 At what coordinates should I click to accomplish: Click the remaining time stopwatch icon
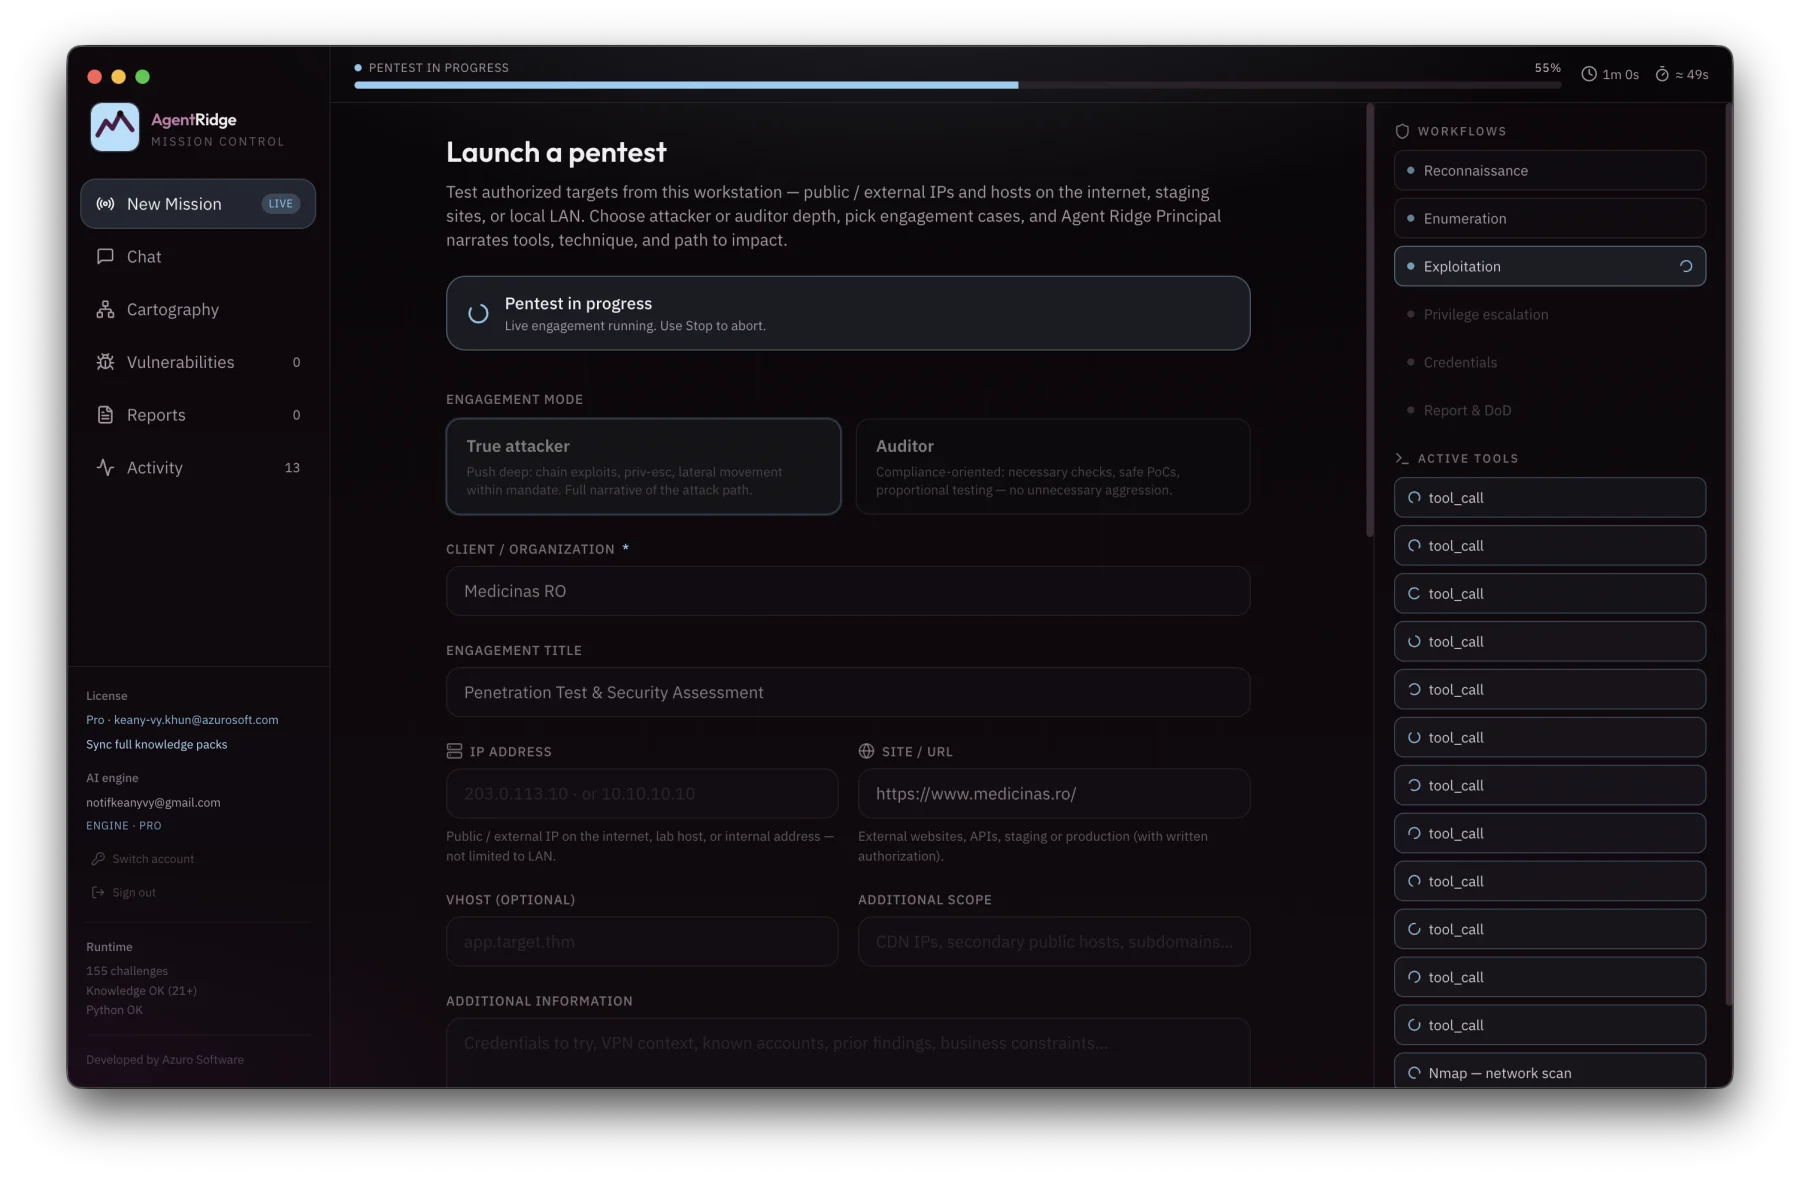(1662, 74)
